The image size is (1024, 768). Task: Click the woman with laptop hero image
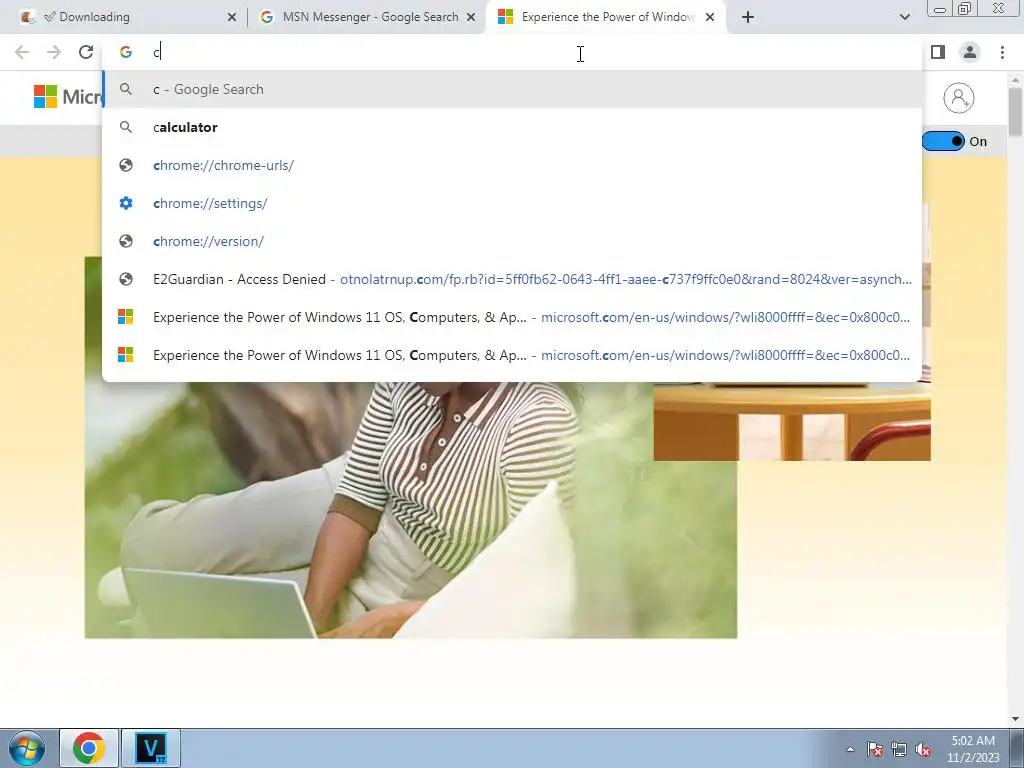tap(411, 509)
